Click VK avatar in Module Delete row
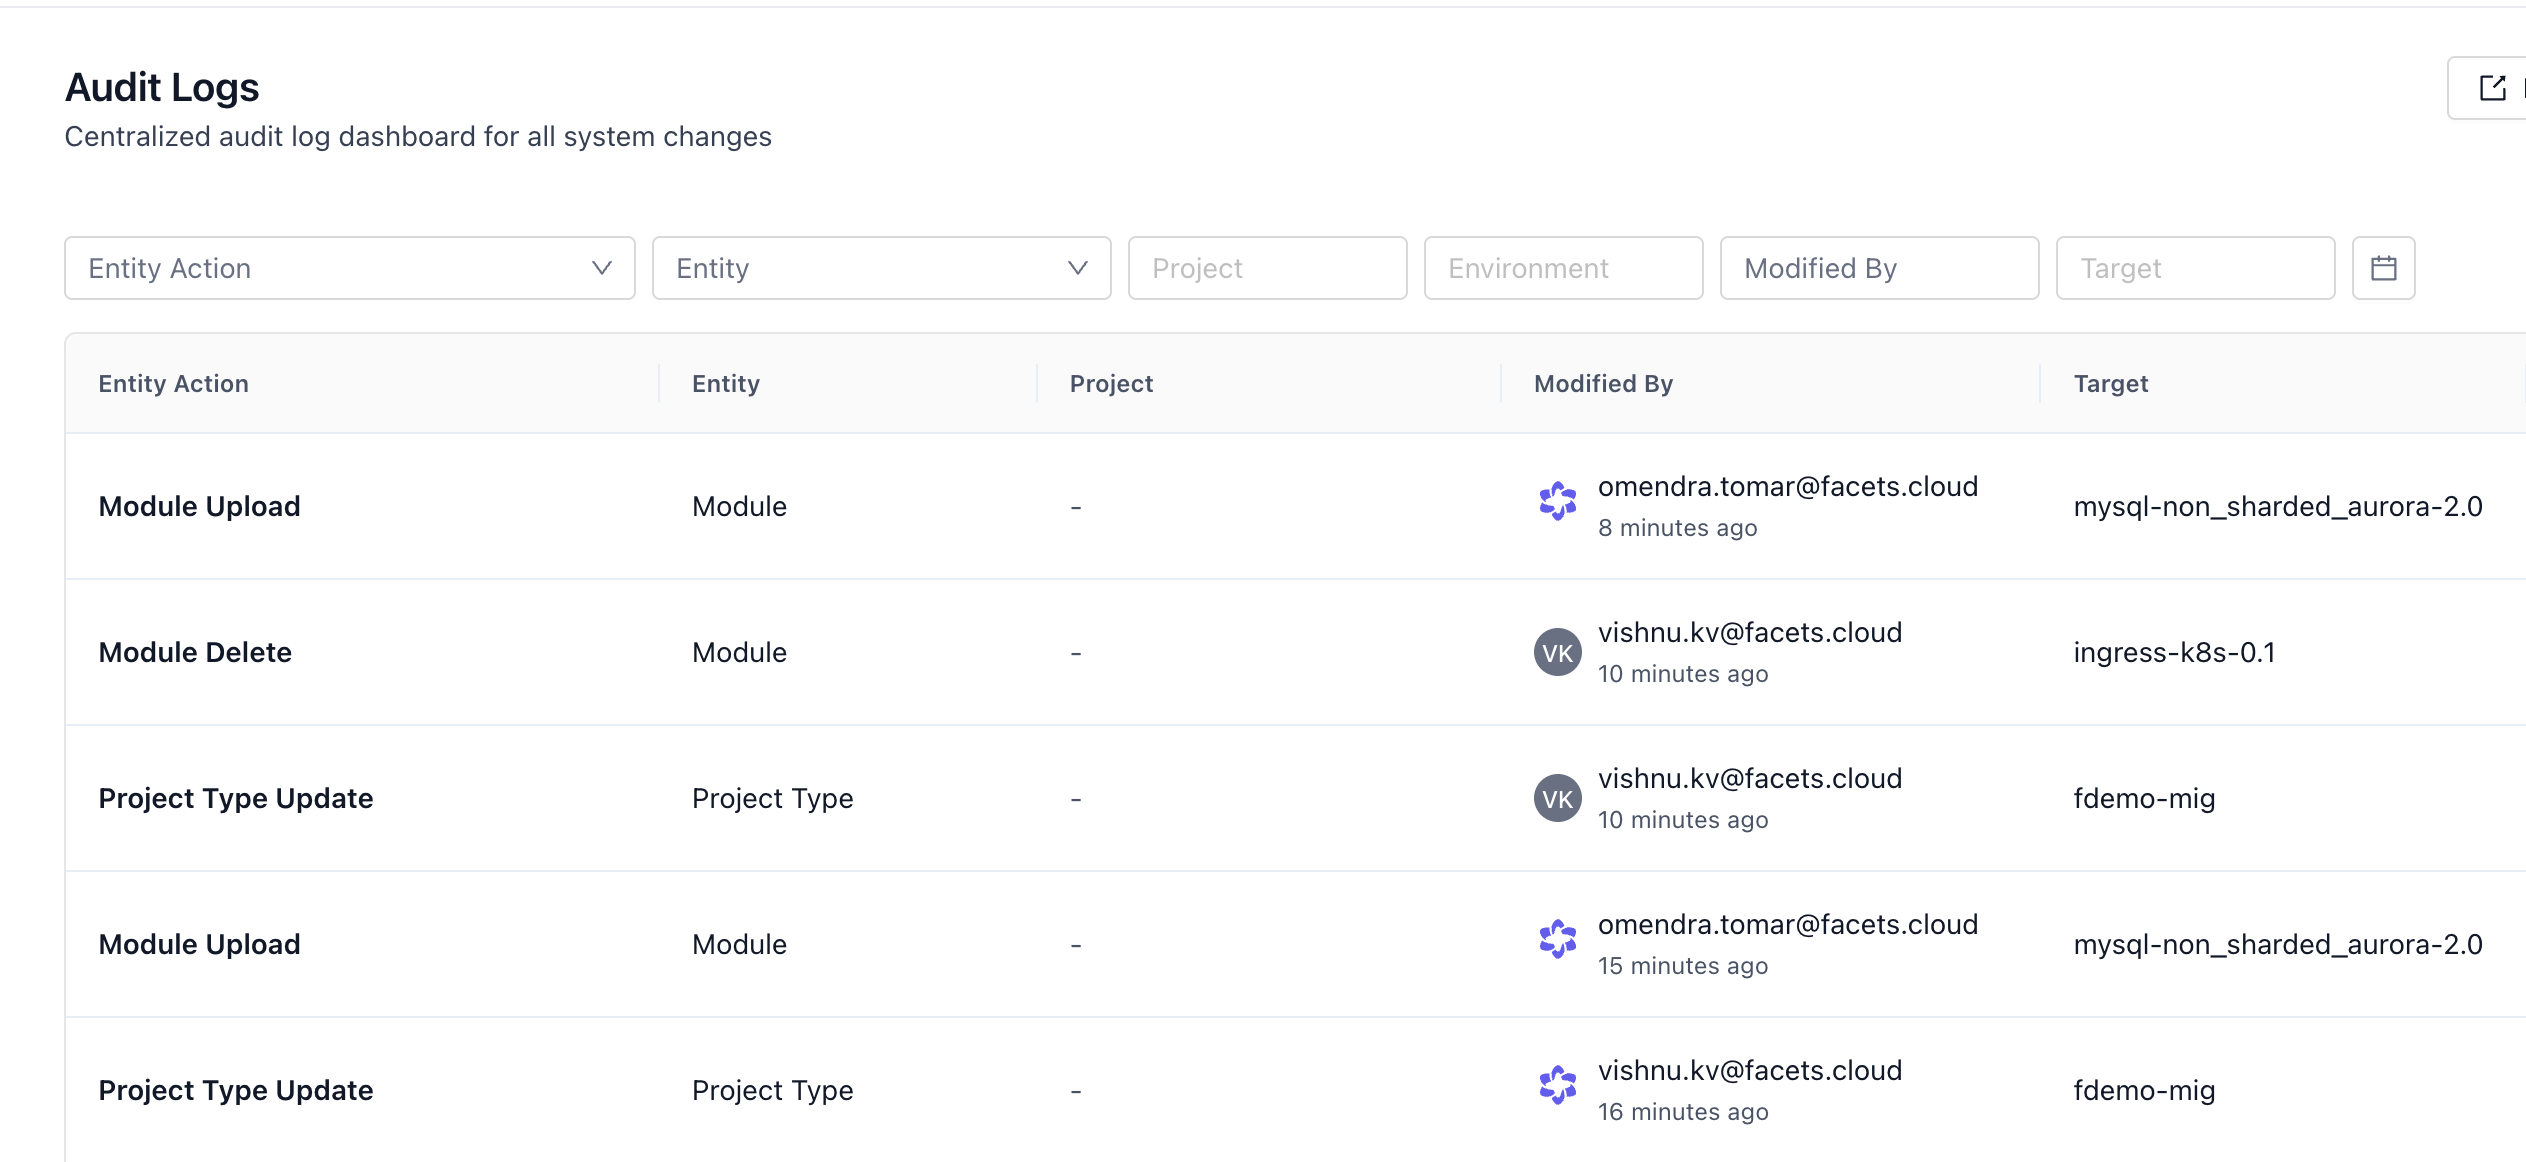The image size is (2526, 1162). (1557, 653)
